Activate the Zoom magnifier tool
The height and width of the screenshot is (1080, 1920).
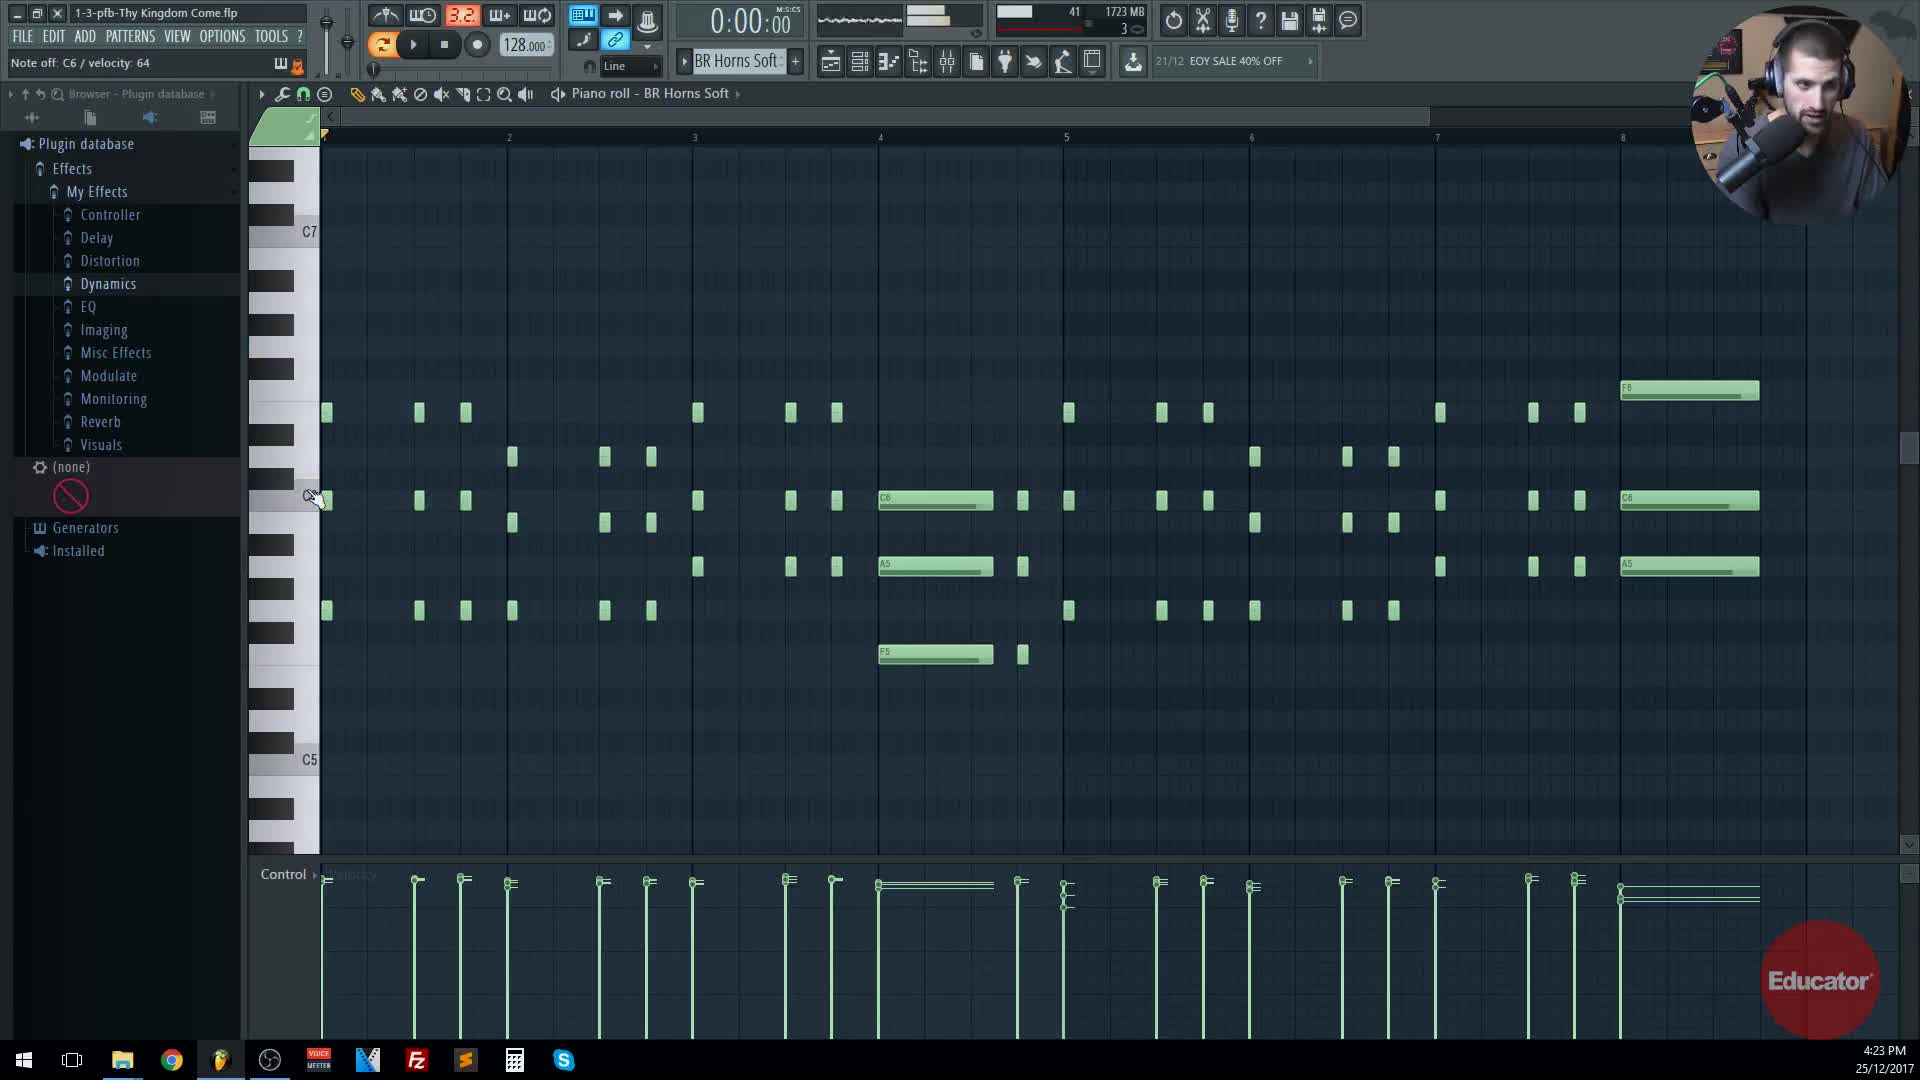point(504,94)
